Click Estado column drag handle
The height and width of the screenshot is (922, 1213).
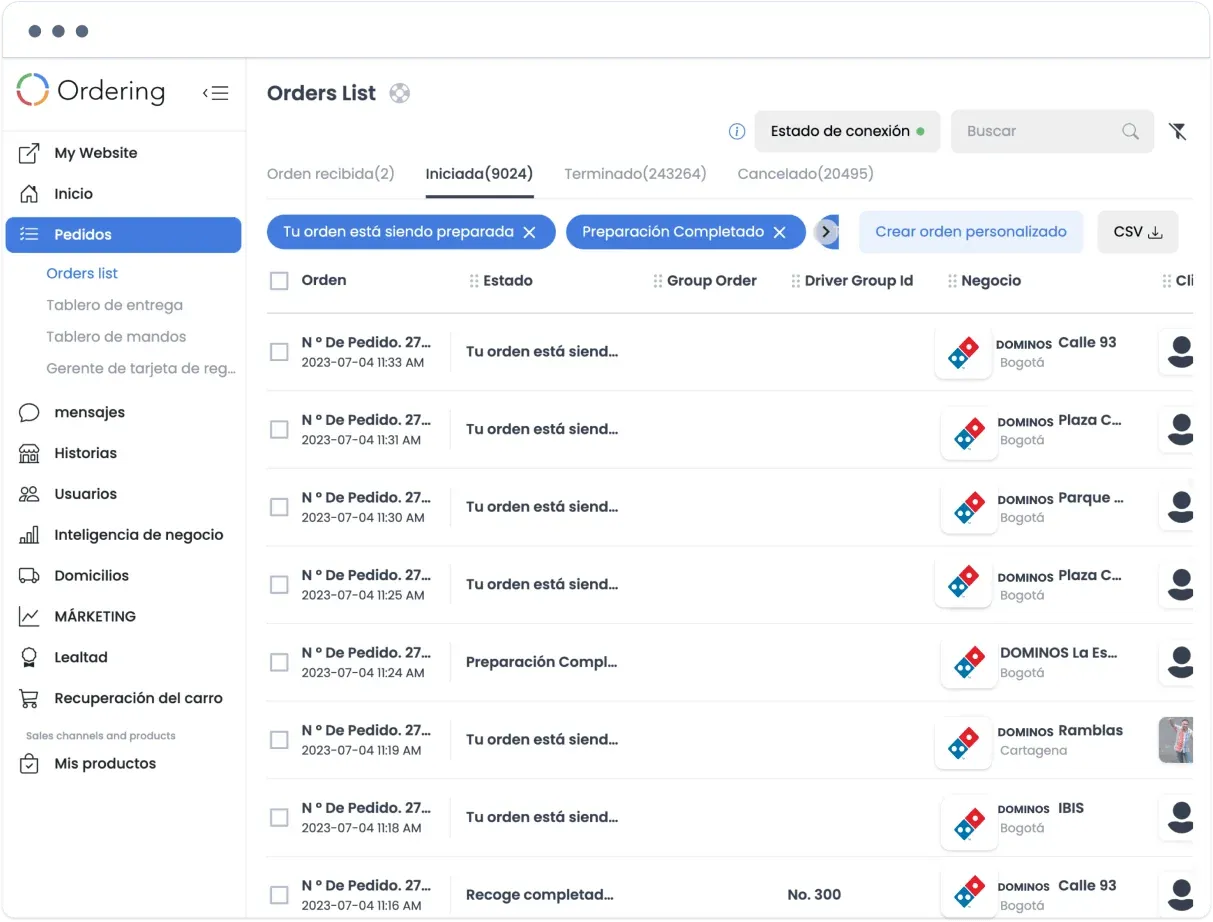point(474,281)
